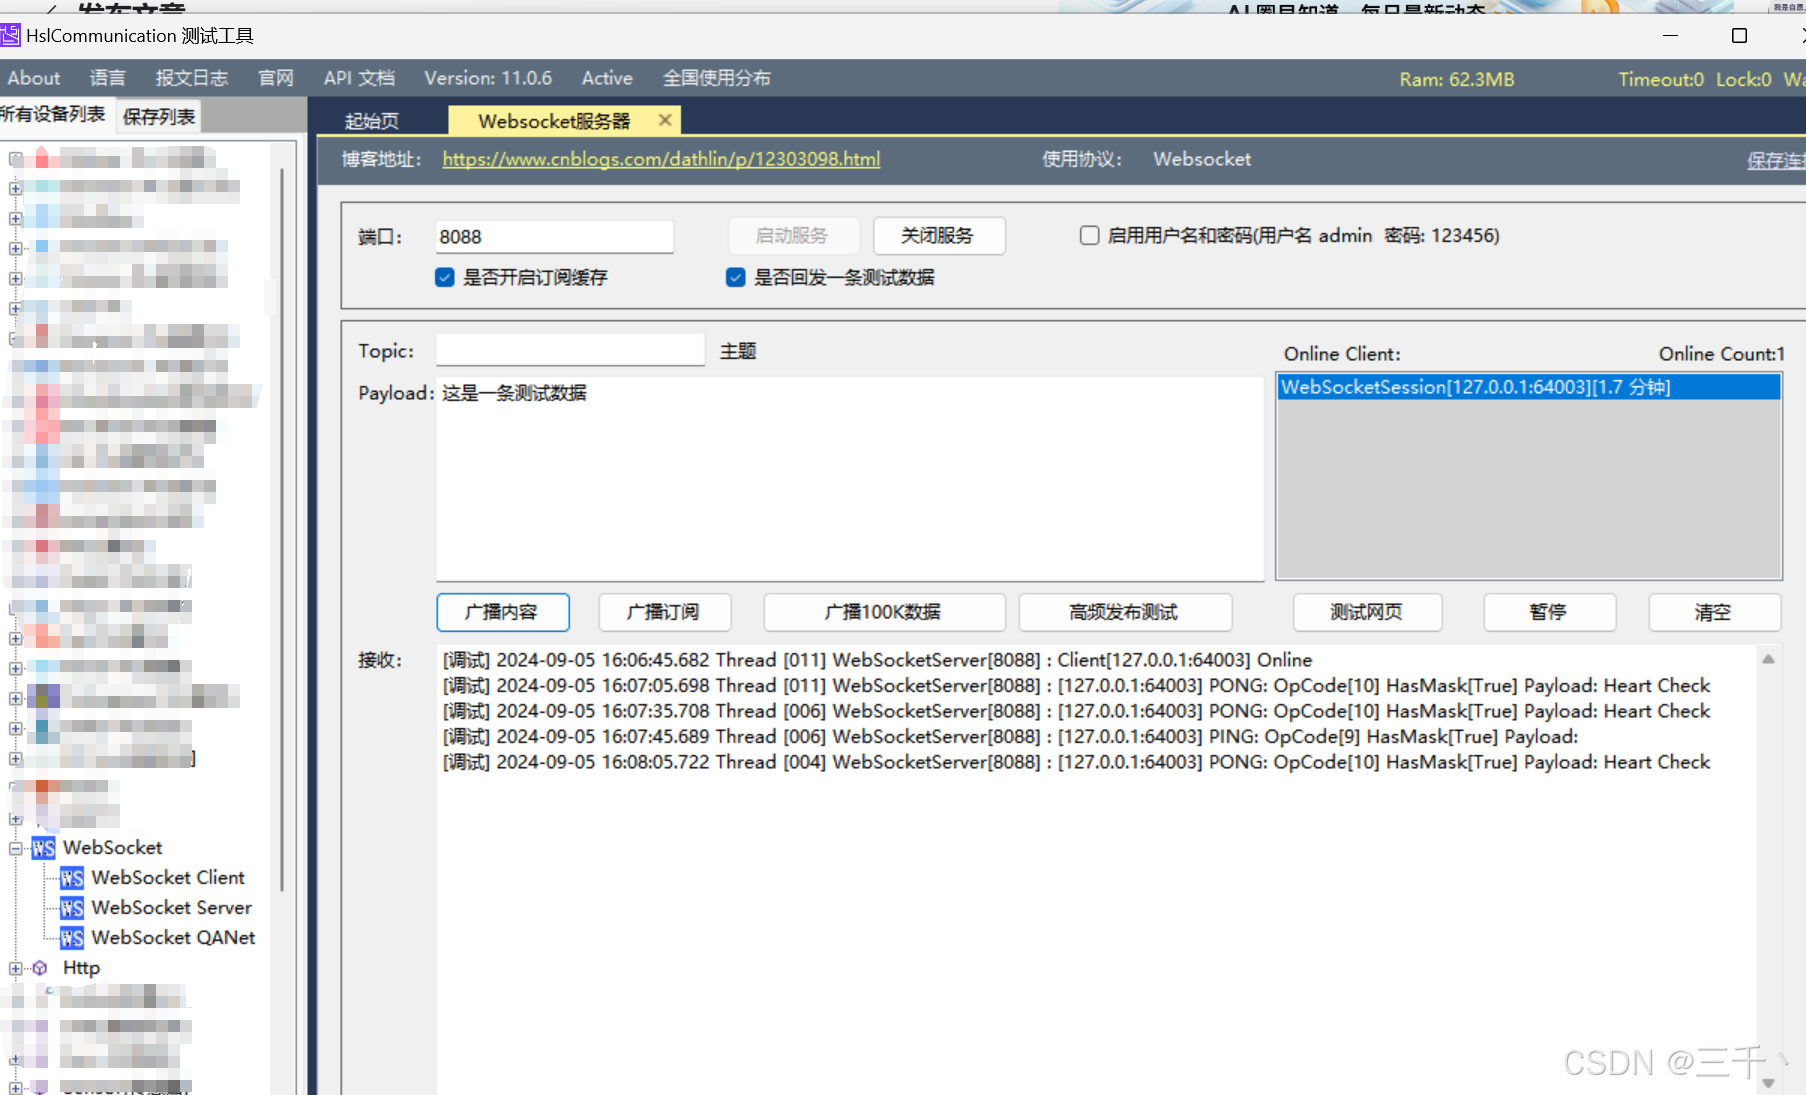Image resolution: width=1806 pixels, height=1095 pixels.
Task: Open the API 文档 menu
Action: click(x=358, y=78)
